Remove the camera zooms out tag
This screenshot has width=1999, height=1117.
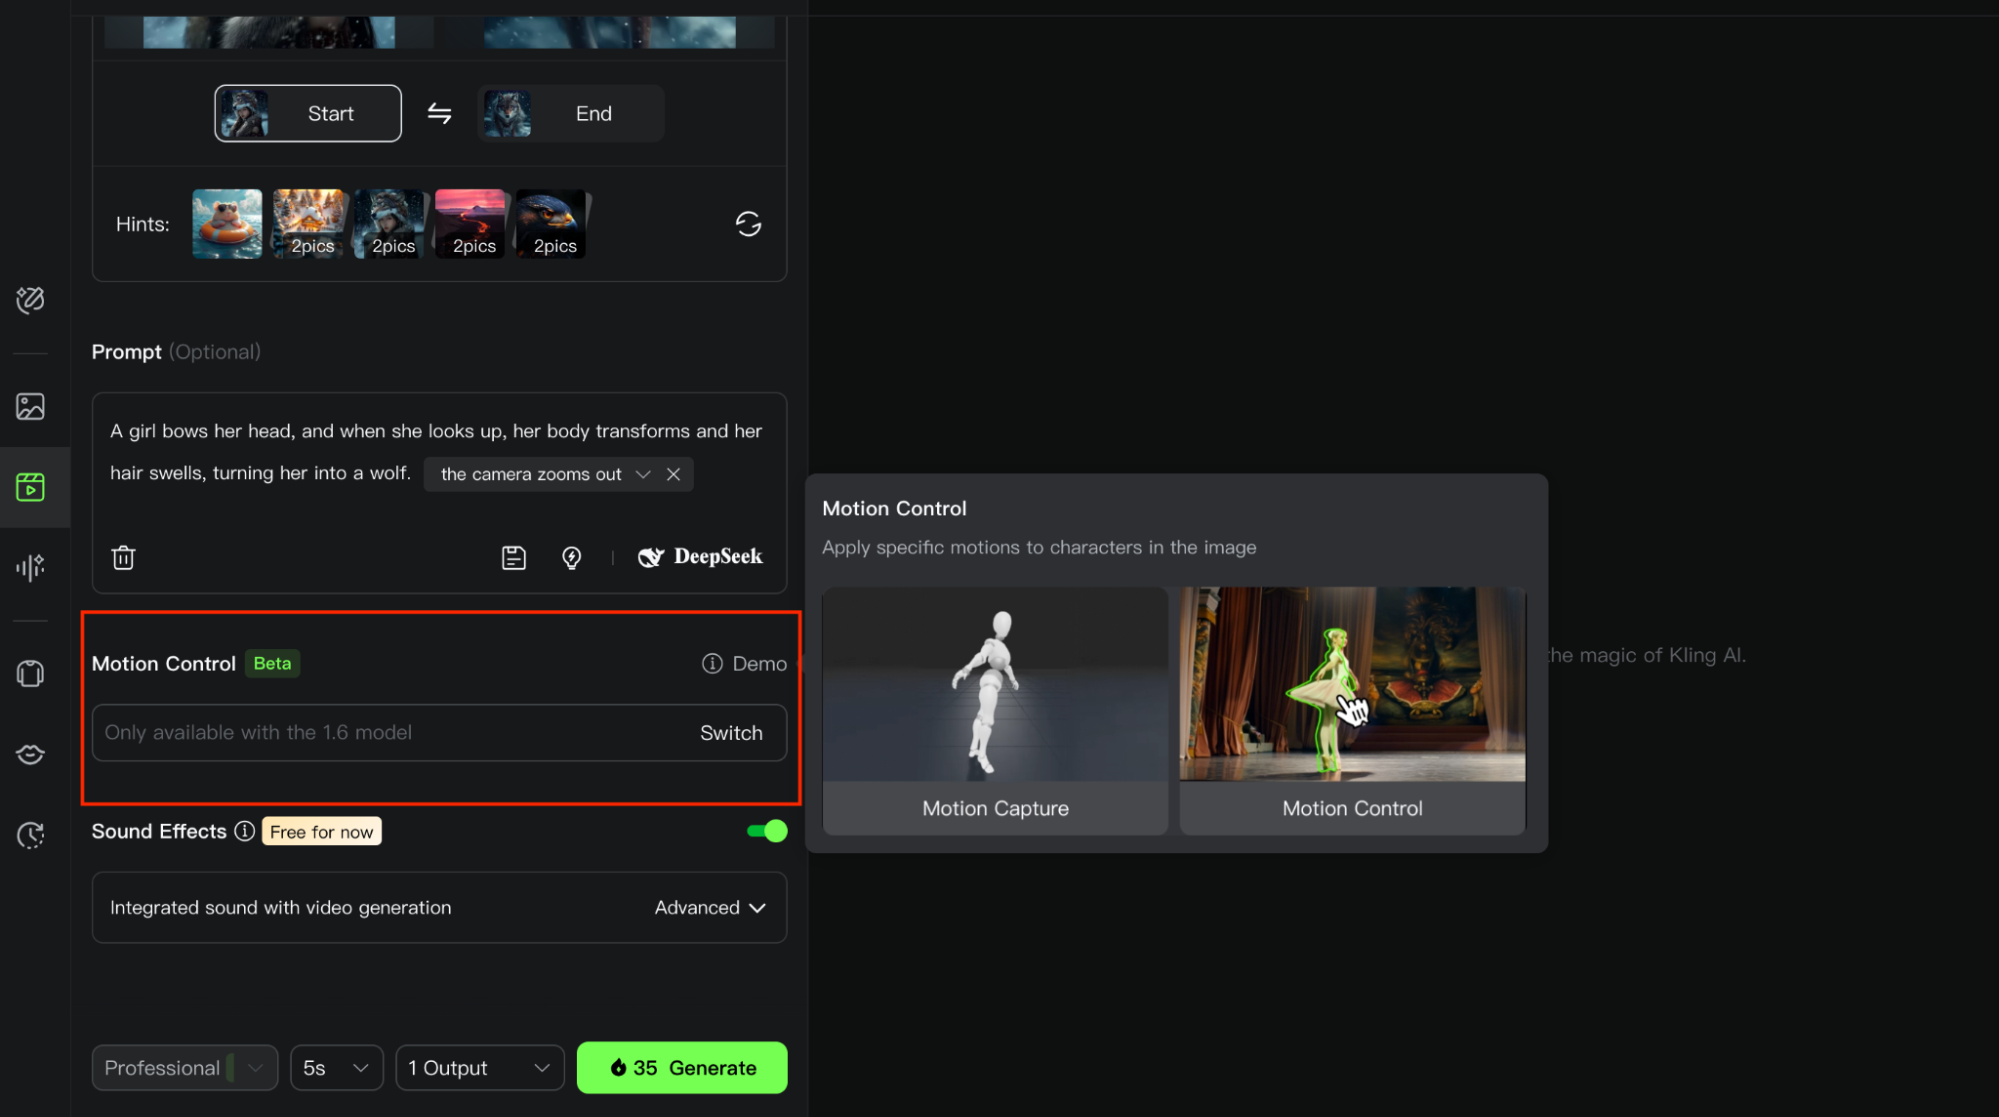[x=673, y=474]
